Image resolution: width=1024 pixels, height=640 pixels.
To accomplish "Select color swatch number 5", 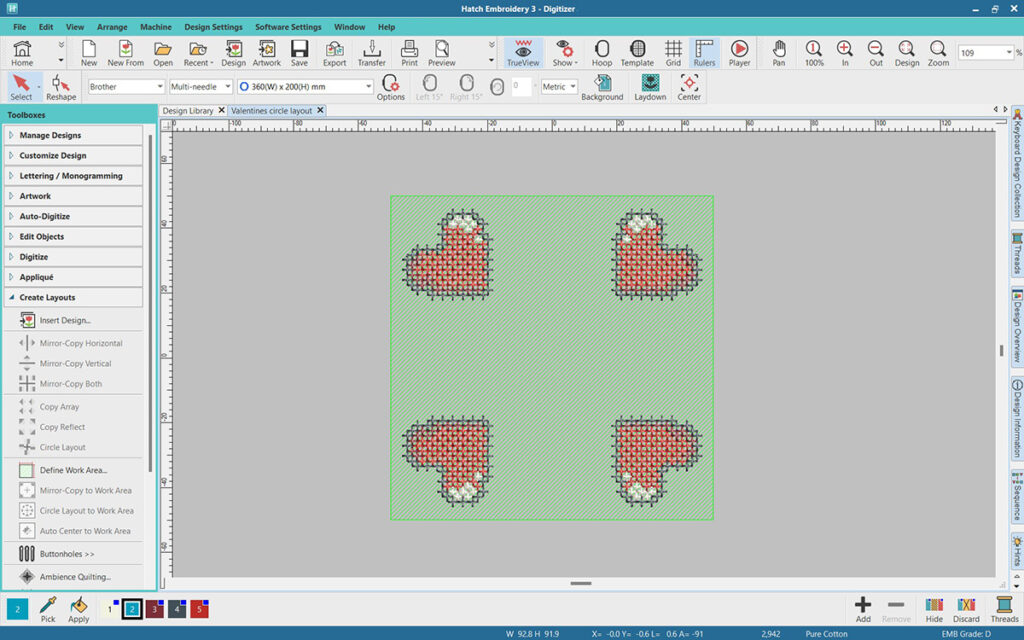I will pyautogui.click(x=199, y=609).
